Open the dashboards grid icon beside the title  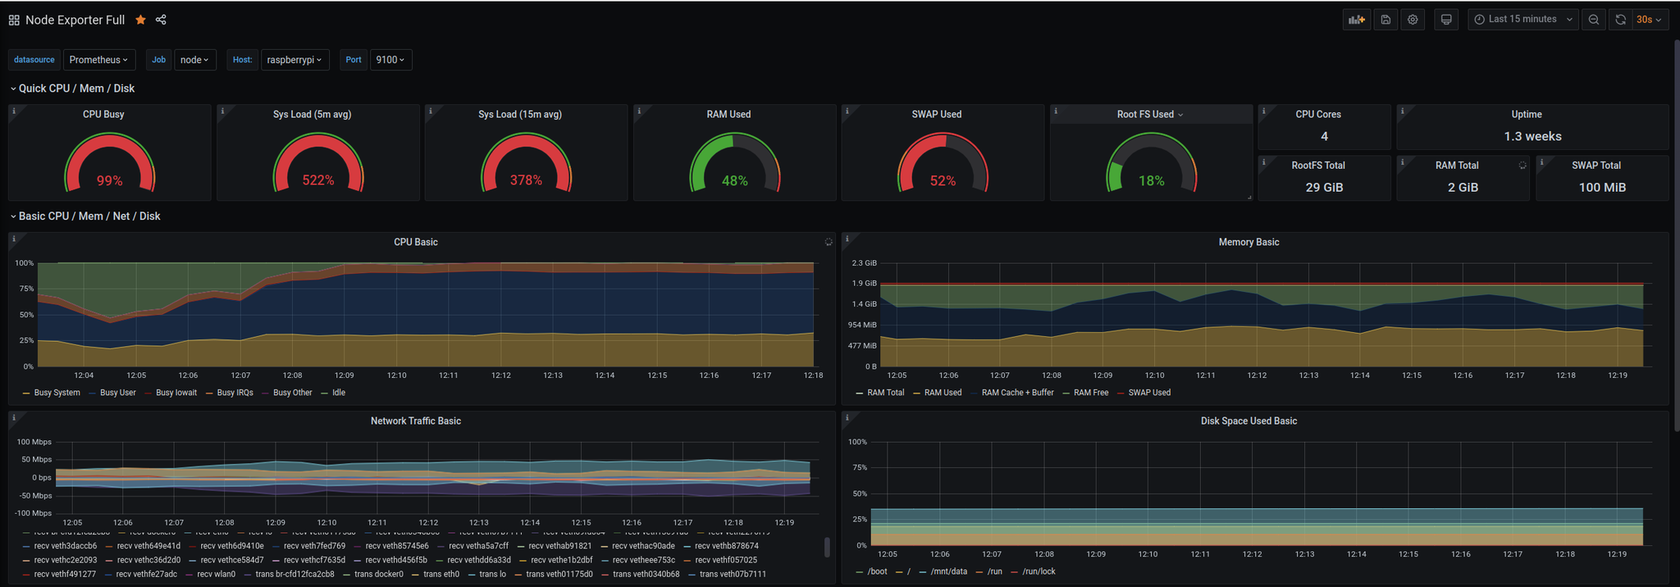pos(14,20)
